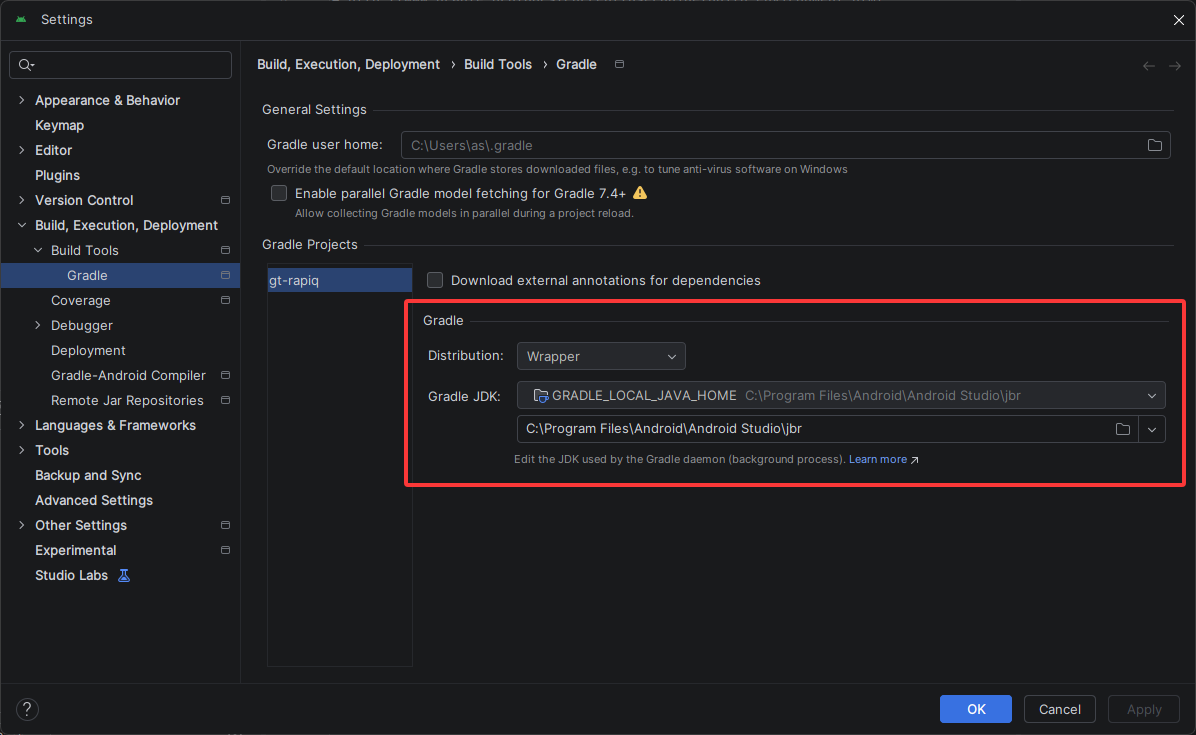Click project marker icon next to Experimental
1196x735 pixels.
[225, 550]
